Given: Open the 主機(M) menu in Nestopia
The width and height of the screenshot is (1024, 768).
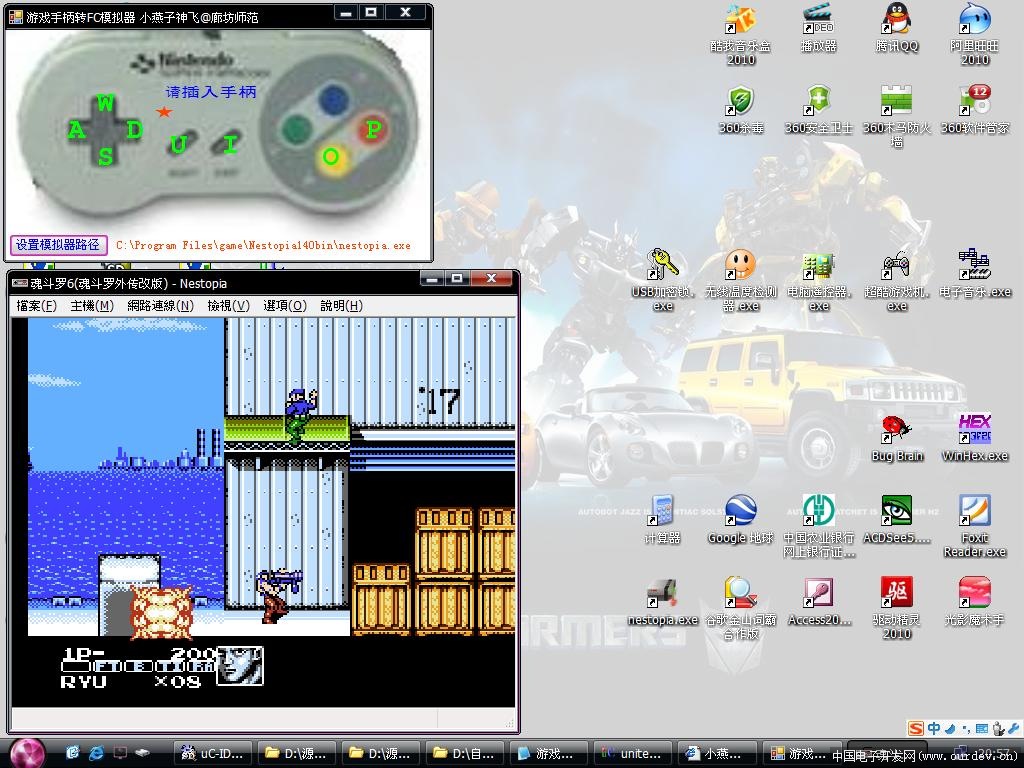Looking at the screenshot, I should coord(91,306).
